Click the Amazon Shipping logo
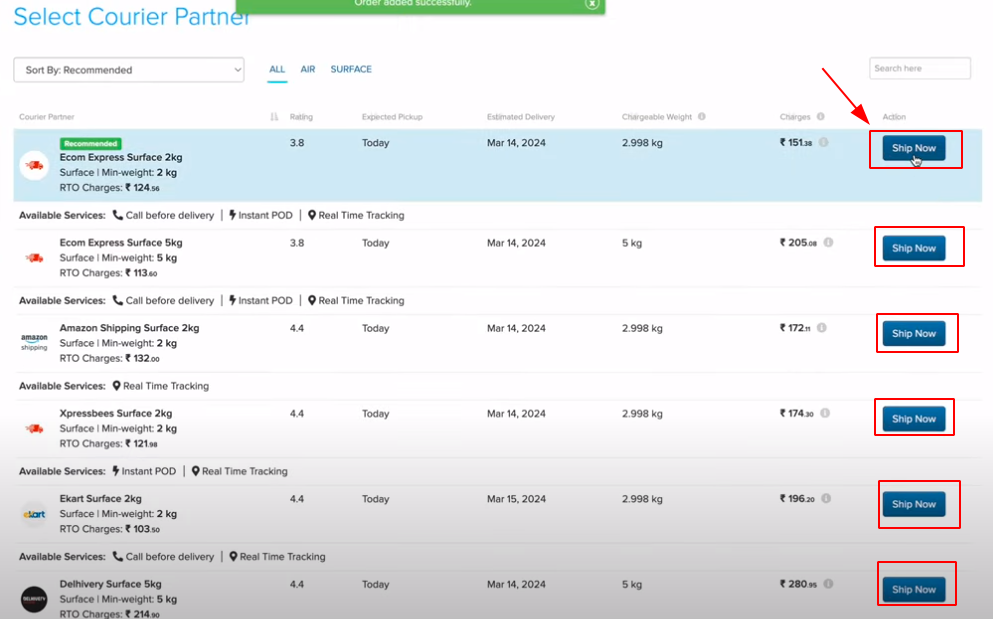The image size is (993, 619). [34, 342]
